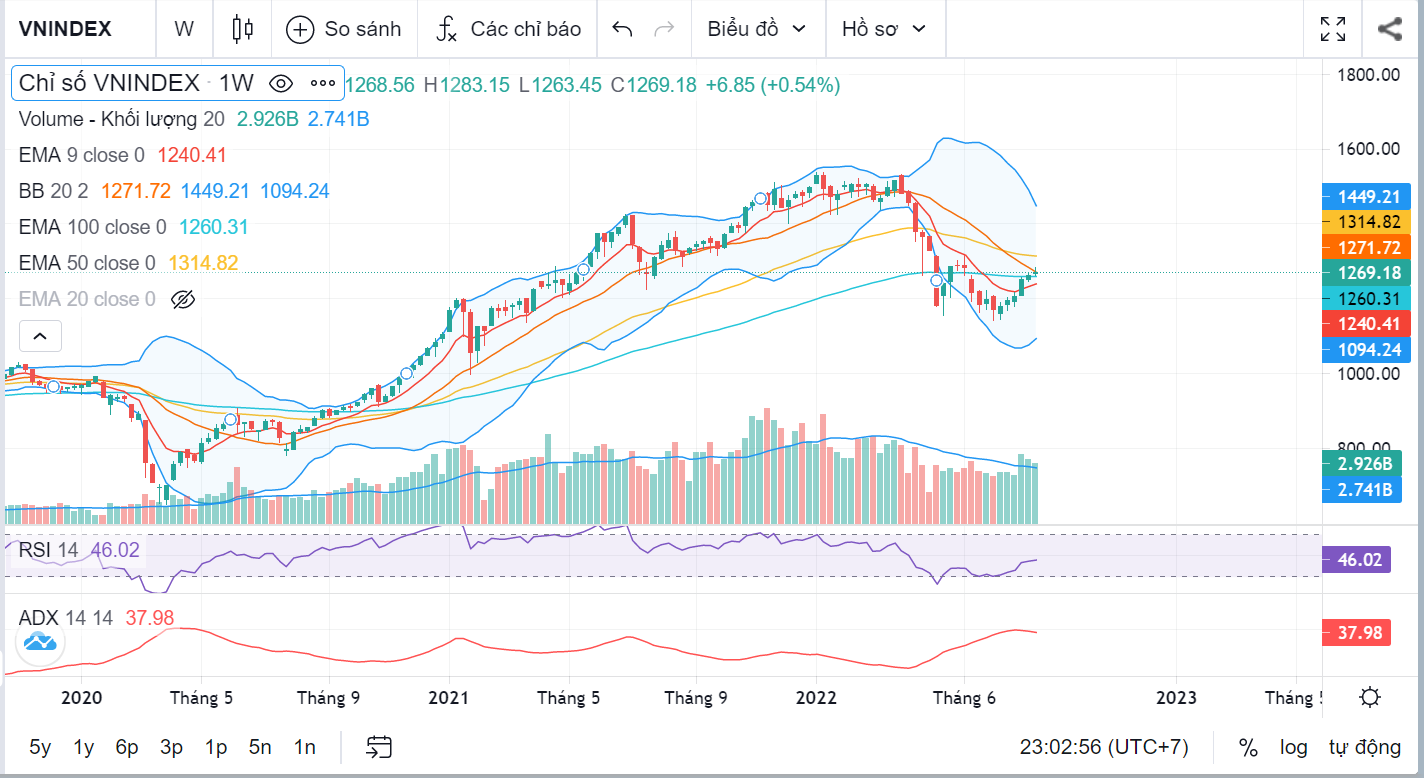
Task: Toggle tự động auto scale
Action: click(1364, 747)
